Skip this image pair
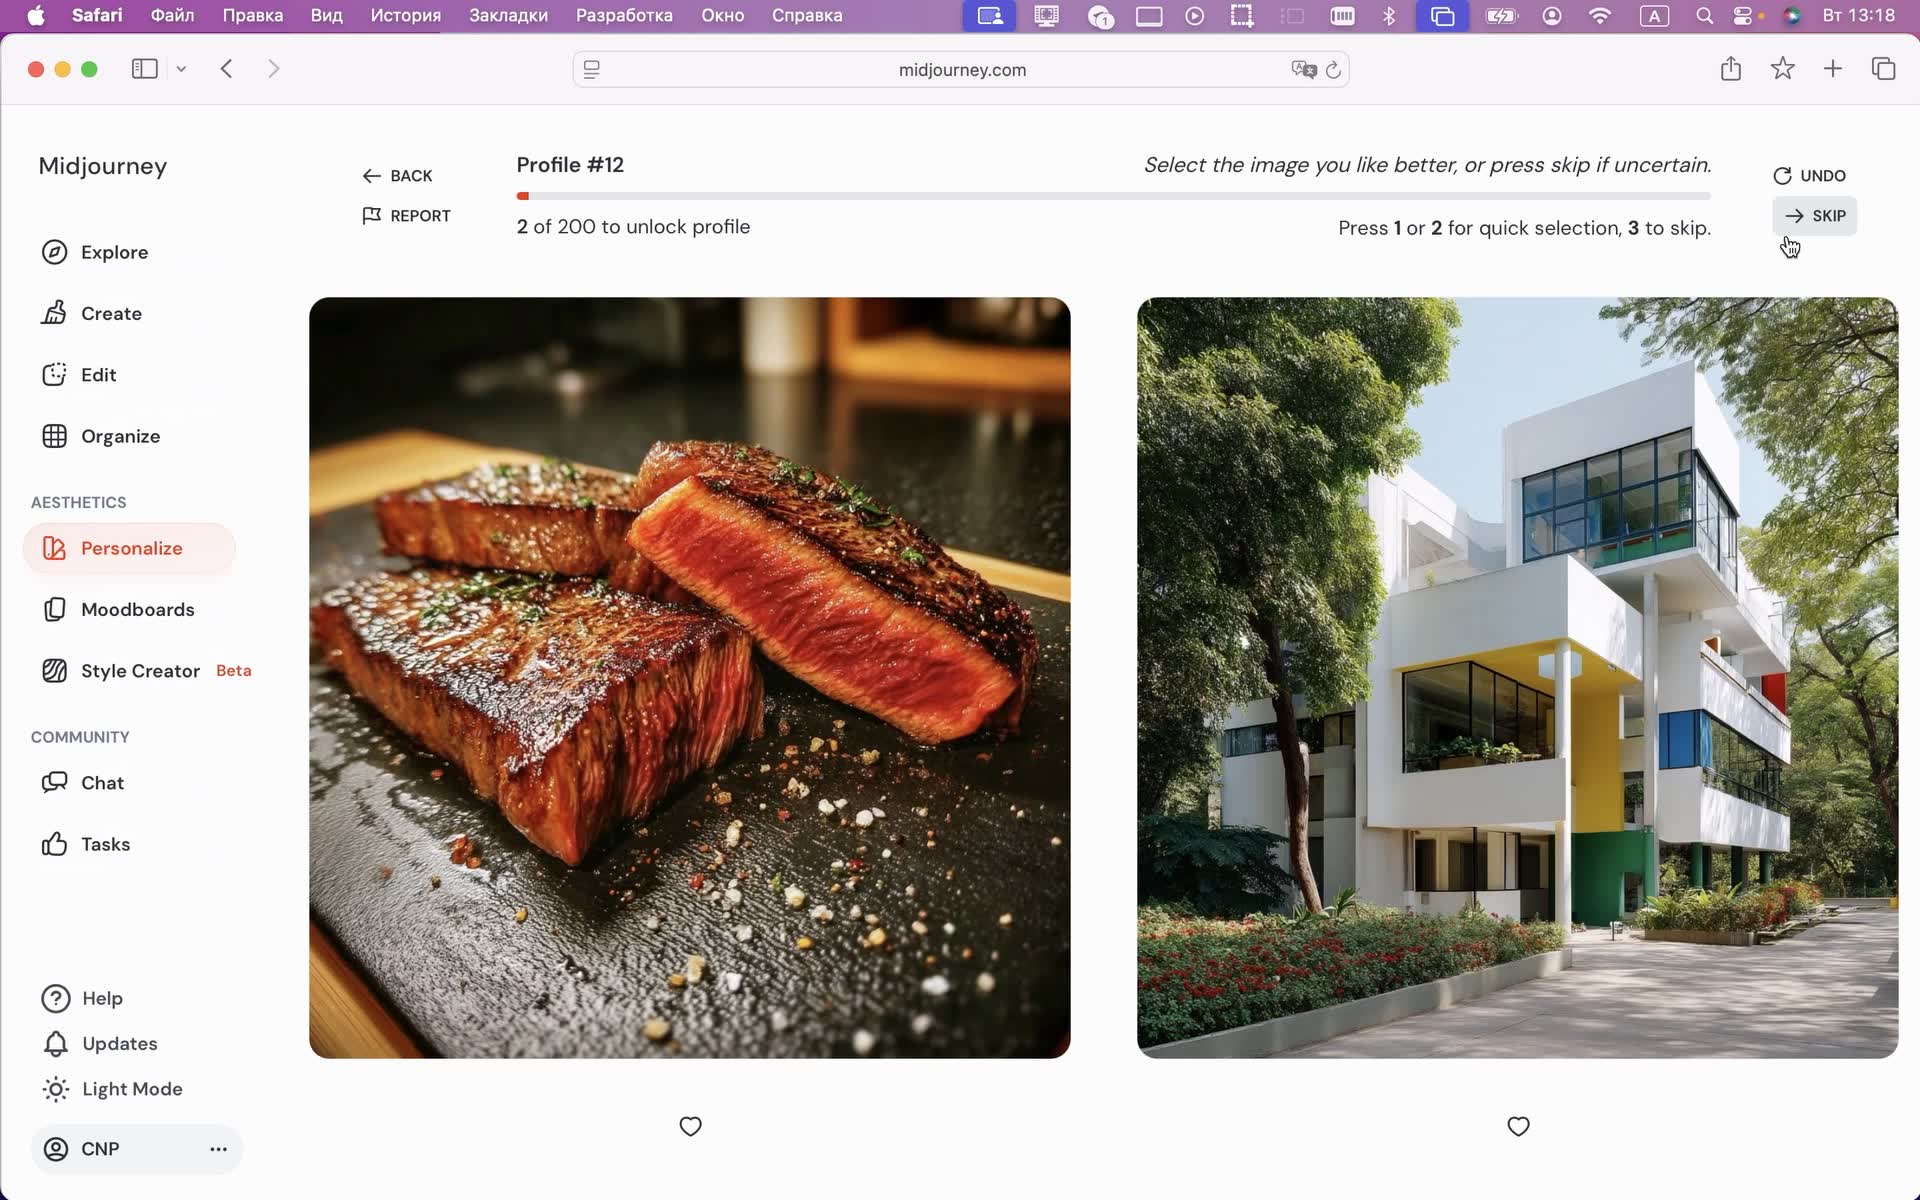This screenshot has height=1200, width=1920. (x=1815, y=216)
